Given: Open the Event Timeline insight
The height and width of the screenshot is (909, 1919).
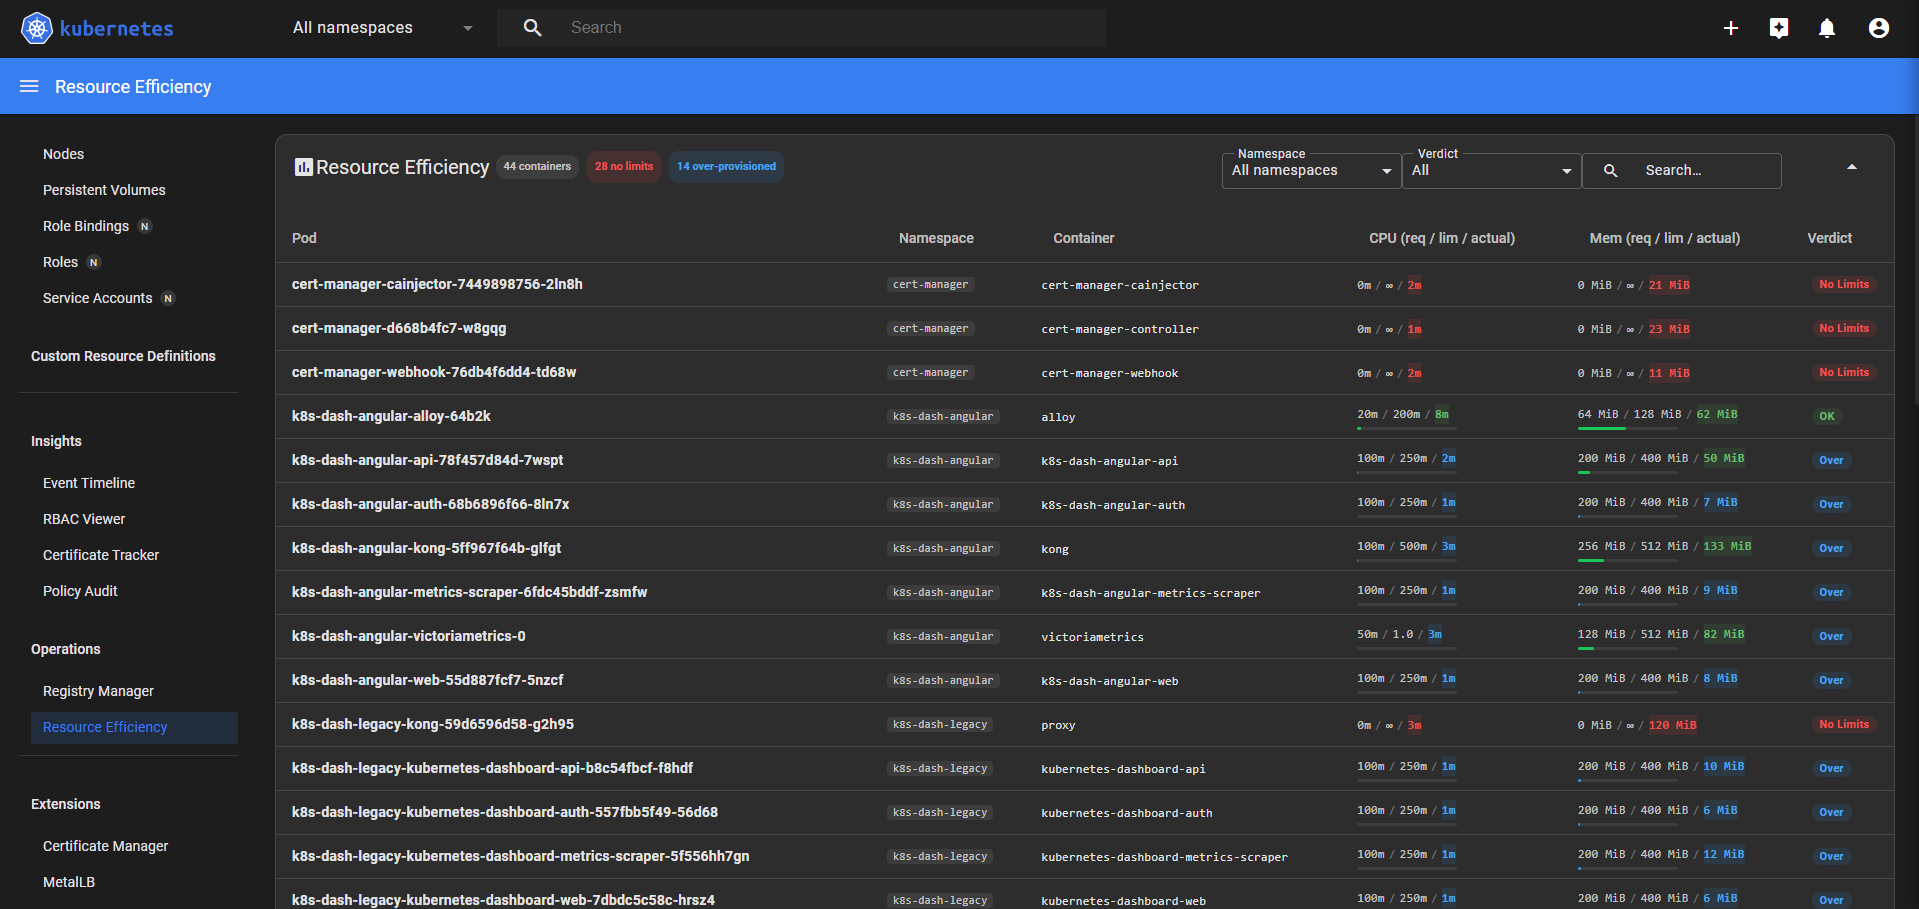Looking at the screenshot, I should [89, 483].
